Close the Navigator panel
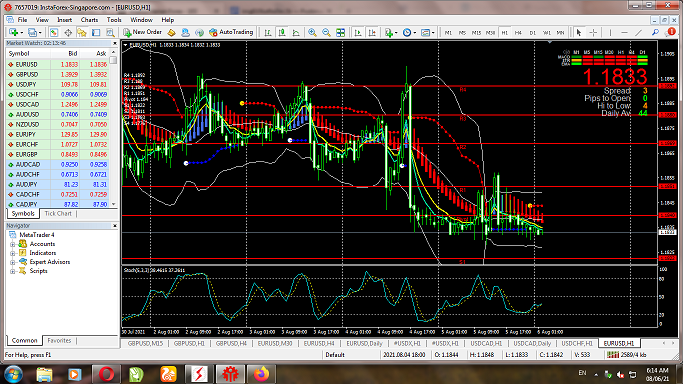This screenshot has width=683, height=384. (115, 226)
